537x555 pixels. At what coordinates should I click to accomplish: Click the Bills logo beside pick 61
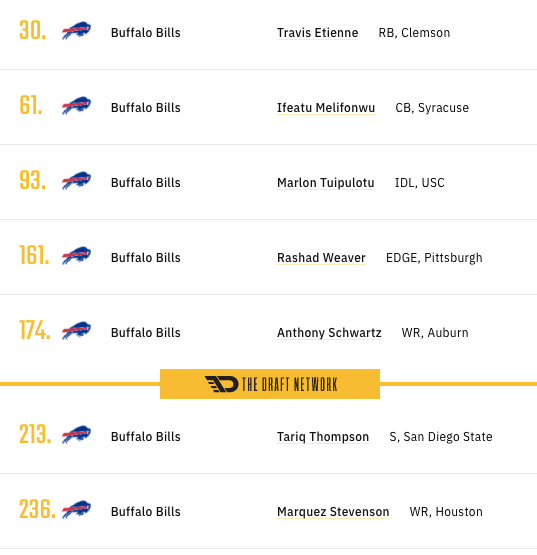76,105
